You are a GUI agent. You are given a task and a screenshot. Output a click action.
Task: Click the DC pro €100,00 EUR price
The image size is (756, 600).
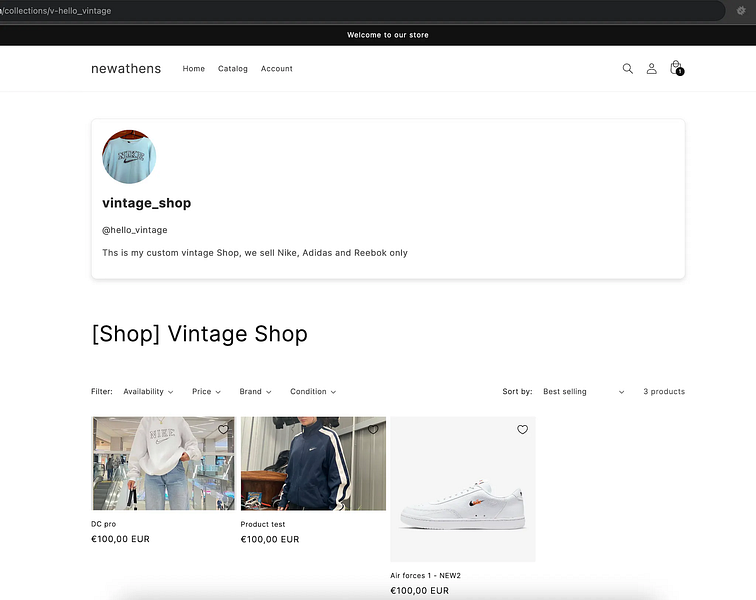pos(121,539)
